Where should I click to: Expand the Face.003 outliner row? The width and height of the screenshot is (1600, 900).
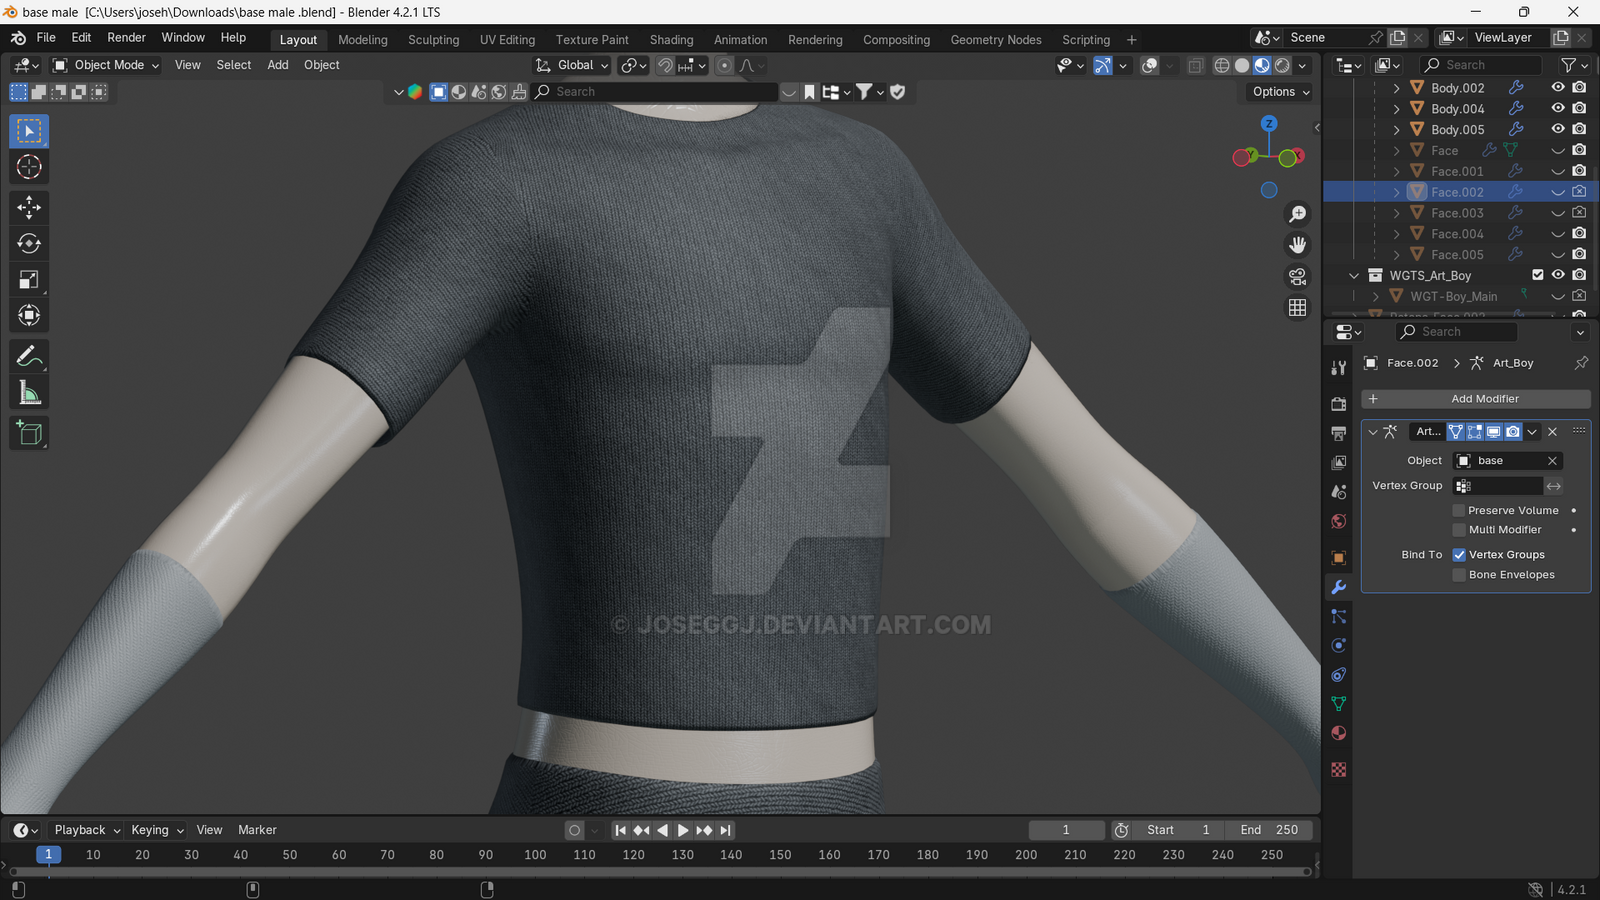pos(1397,213)
